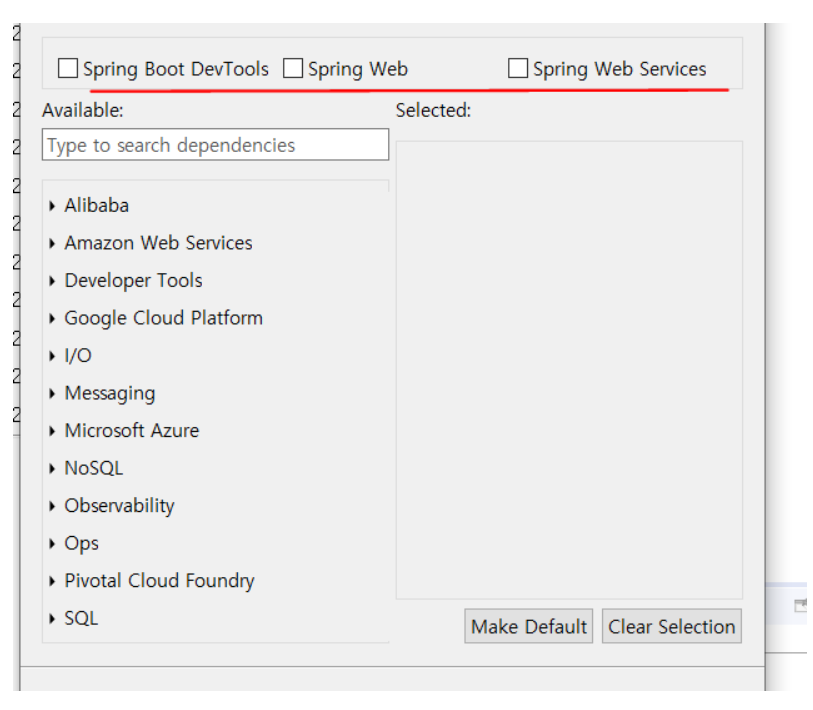Expand the NoSQL category arrow
The height and width of the screenshot is (710, 813).
tap(52, 469)
